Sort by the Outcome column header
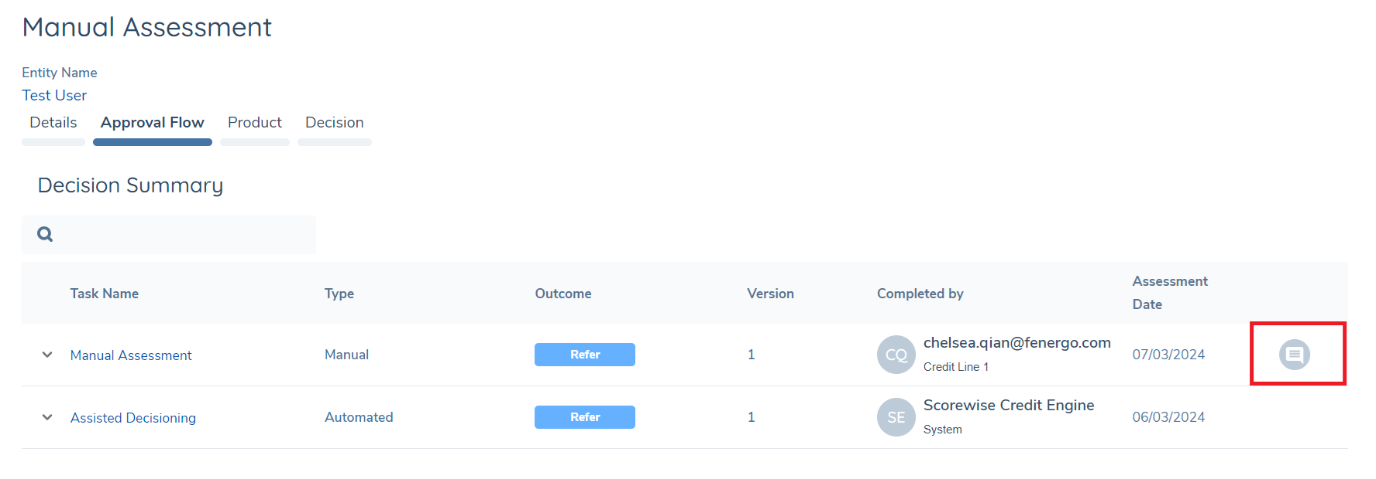1376x479 pixels. 563,294
